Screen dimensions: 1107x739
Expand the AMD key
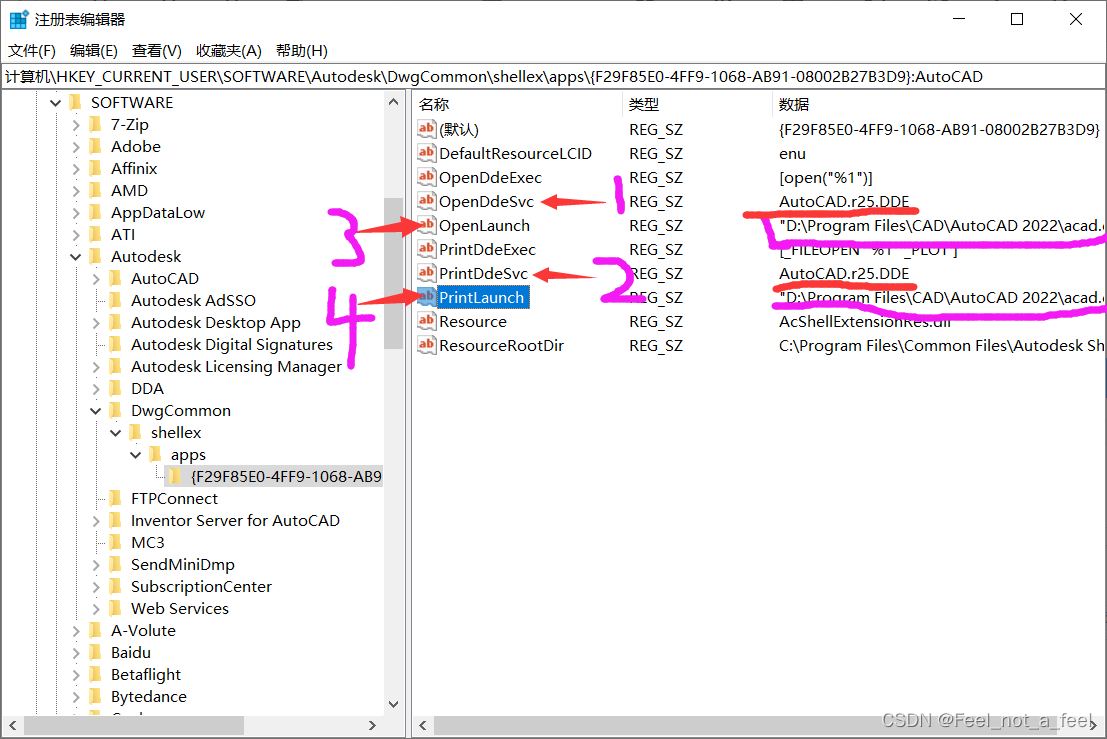[x=76, y=191]
